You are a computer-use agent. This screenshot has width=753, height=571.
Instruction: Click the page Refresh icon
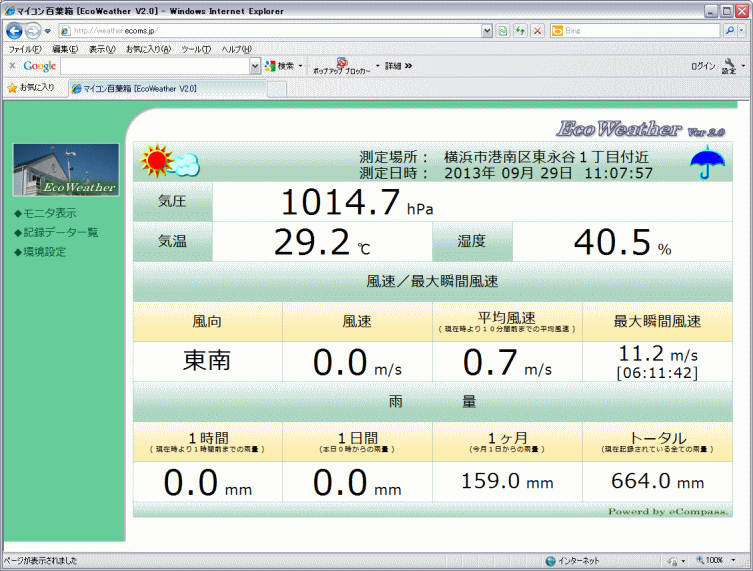point(520,30)
